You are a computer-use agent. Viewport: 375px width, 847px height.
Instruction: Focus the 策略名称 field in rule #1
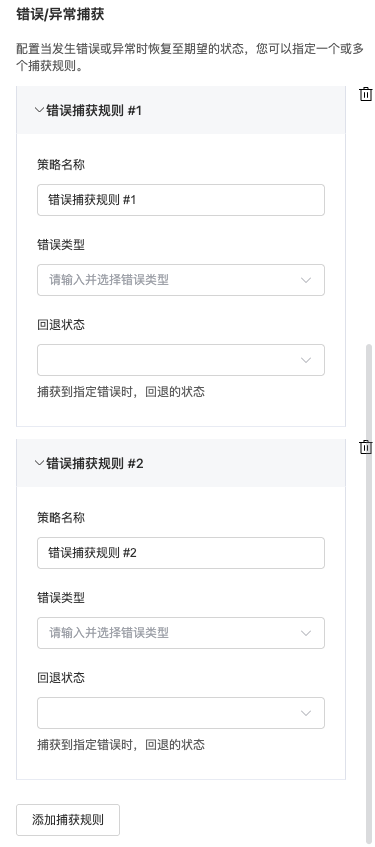(x=181, y=200)
